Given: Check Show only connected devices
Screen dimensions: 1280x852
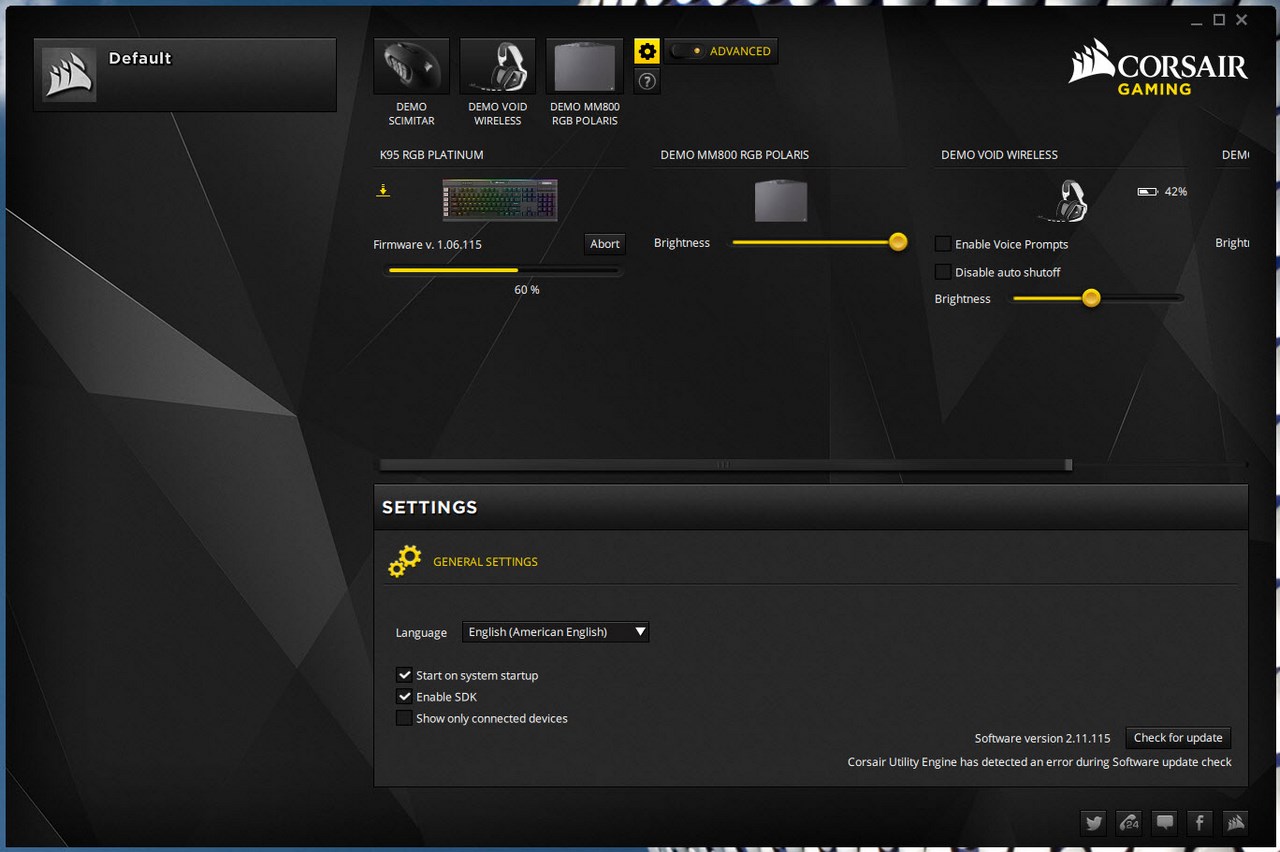Looking at the screenshot, I should pos(404,718).
